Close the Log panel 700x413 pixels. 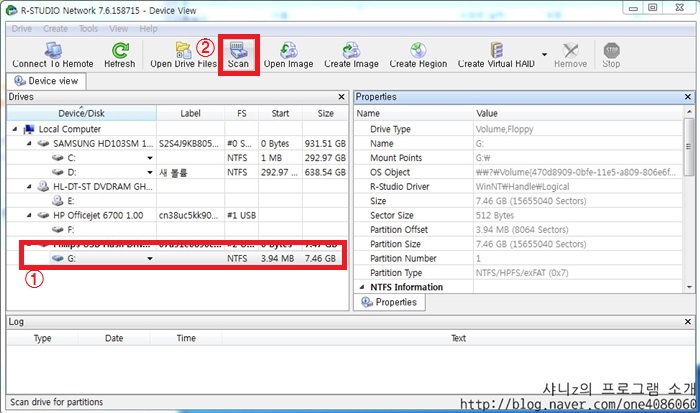point(688,321)
